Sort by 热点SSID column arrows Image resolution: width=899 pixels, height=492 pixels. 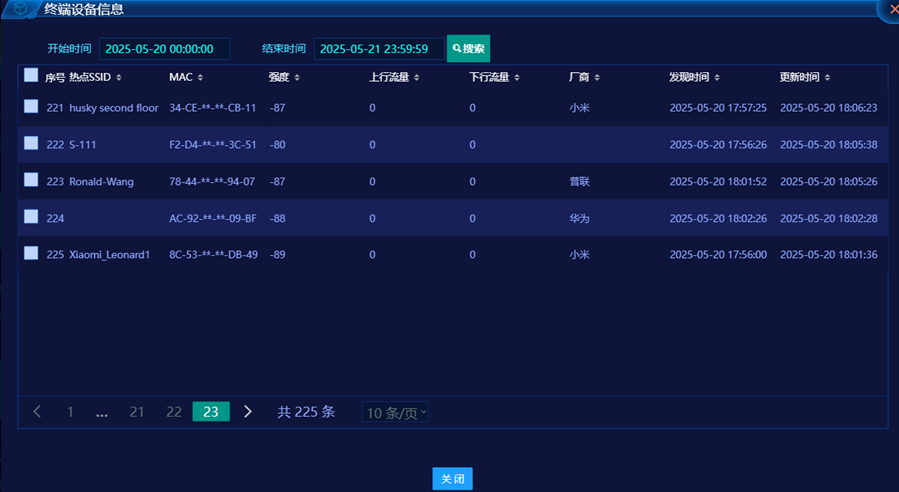tap(119, 77)
